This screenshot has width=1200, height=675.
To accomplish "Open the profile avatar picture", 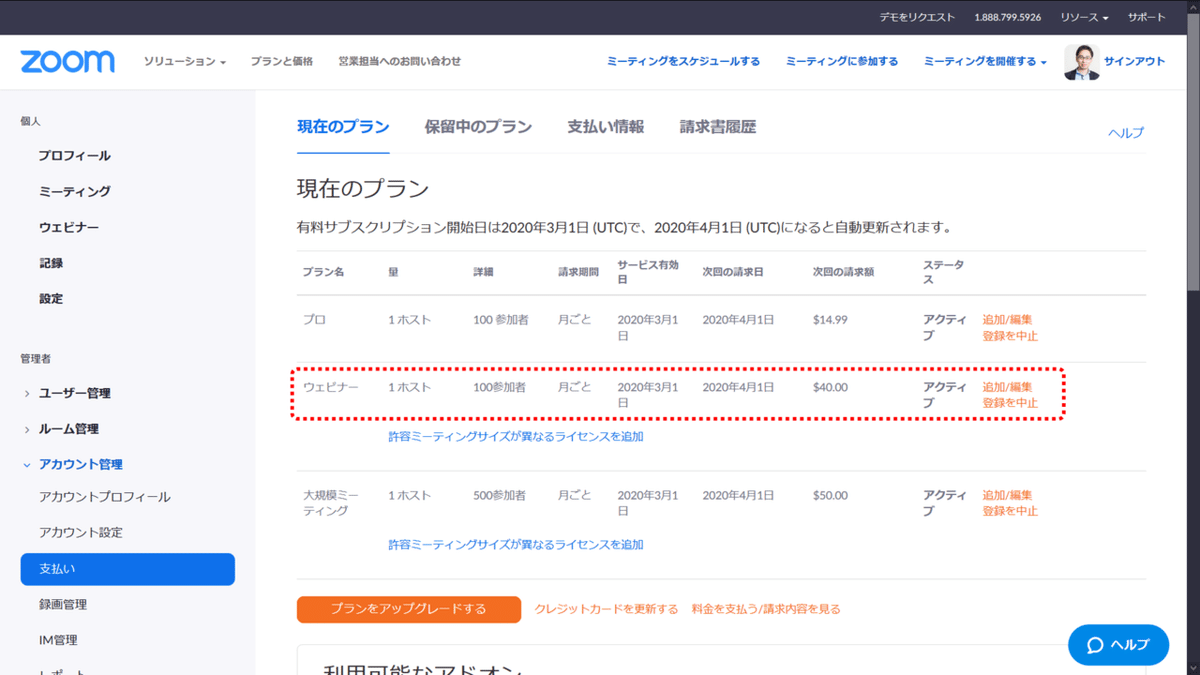I will (1081, 61).
